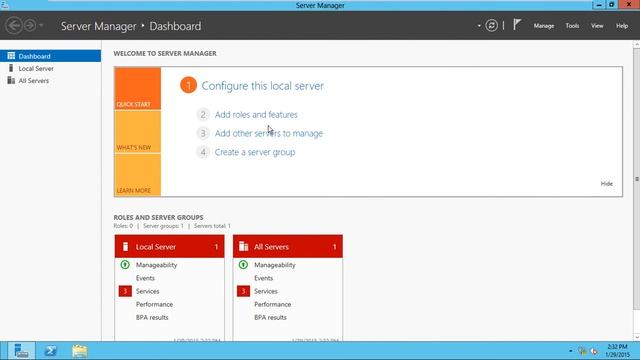Open the Tools menu
This screenshot has width=640, height=360.
[572, 26]
